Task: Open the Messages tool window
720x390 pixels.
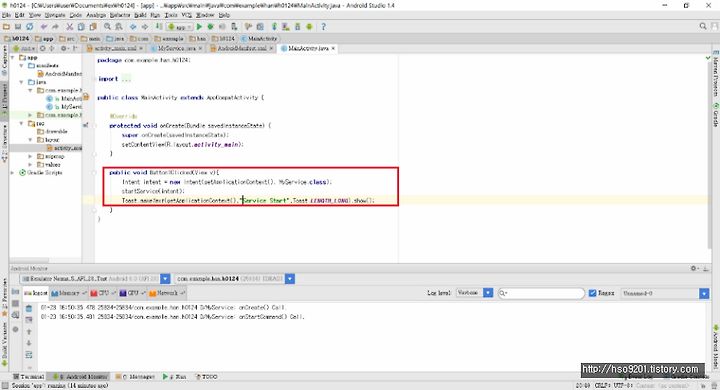Action: pyautogui.click(x=135, y=377)
